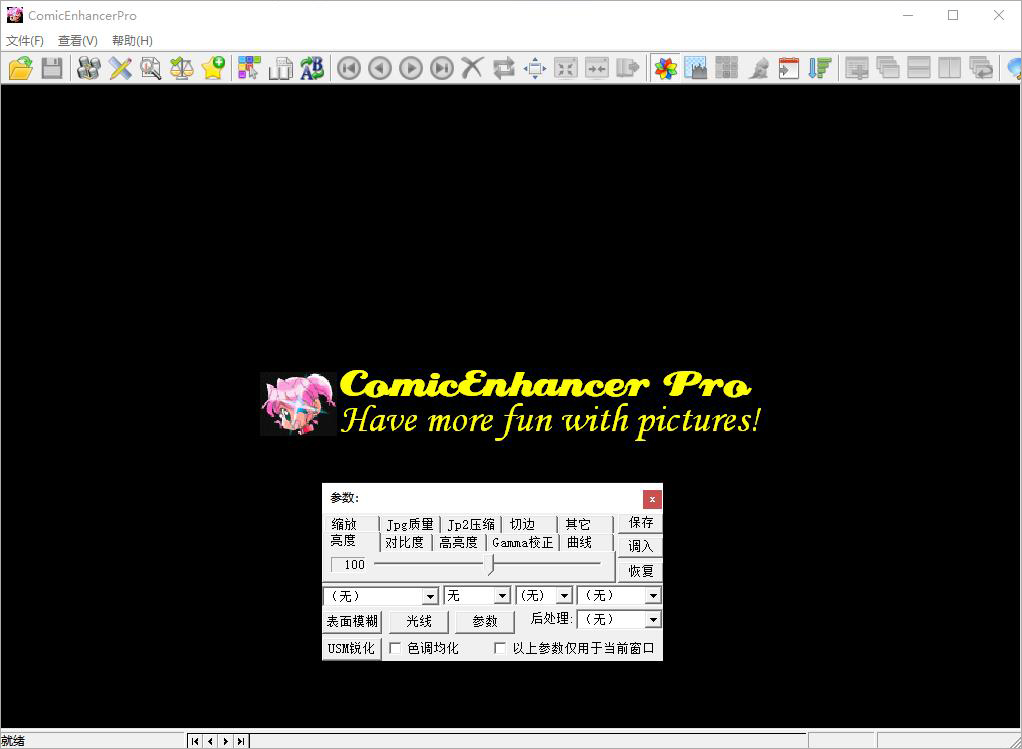Tick the 以上参数仅用于当前窗口 checkbox
This screenshot has width=1022, height=749.
point(501,648)
